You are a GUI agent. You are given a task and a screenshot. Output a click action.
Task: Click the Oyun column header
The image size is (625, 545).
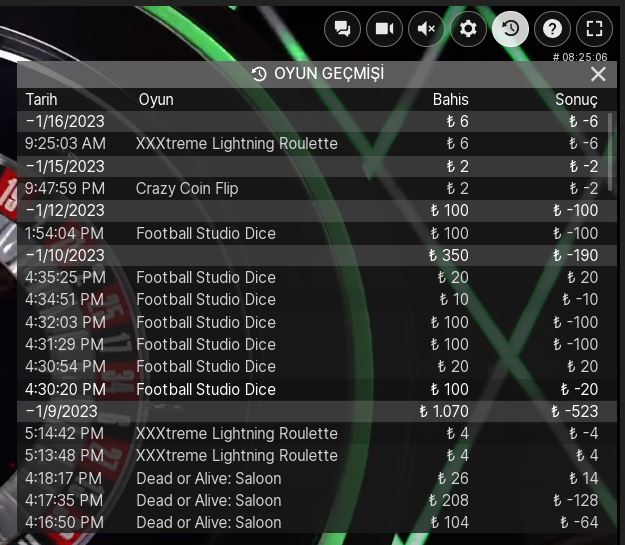[156, 100]
